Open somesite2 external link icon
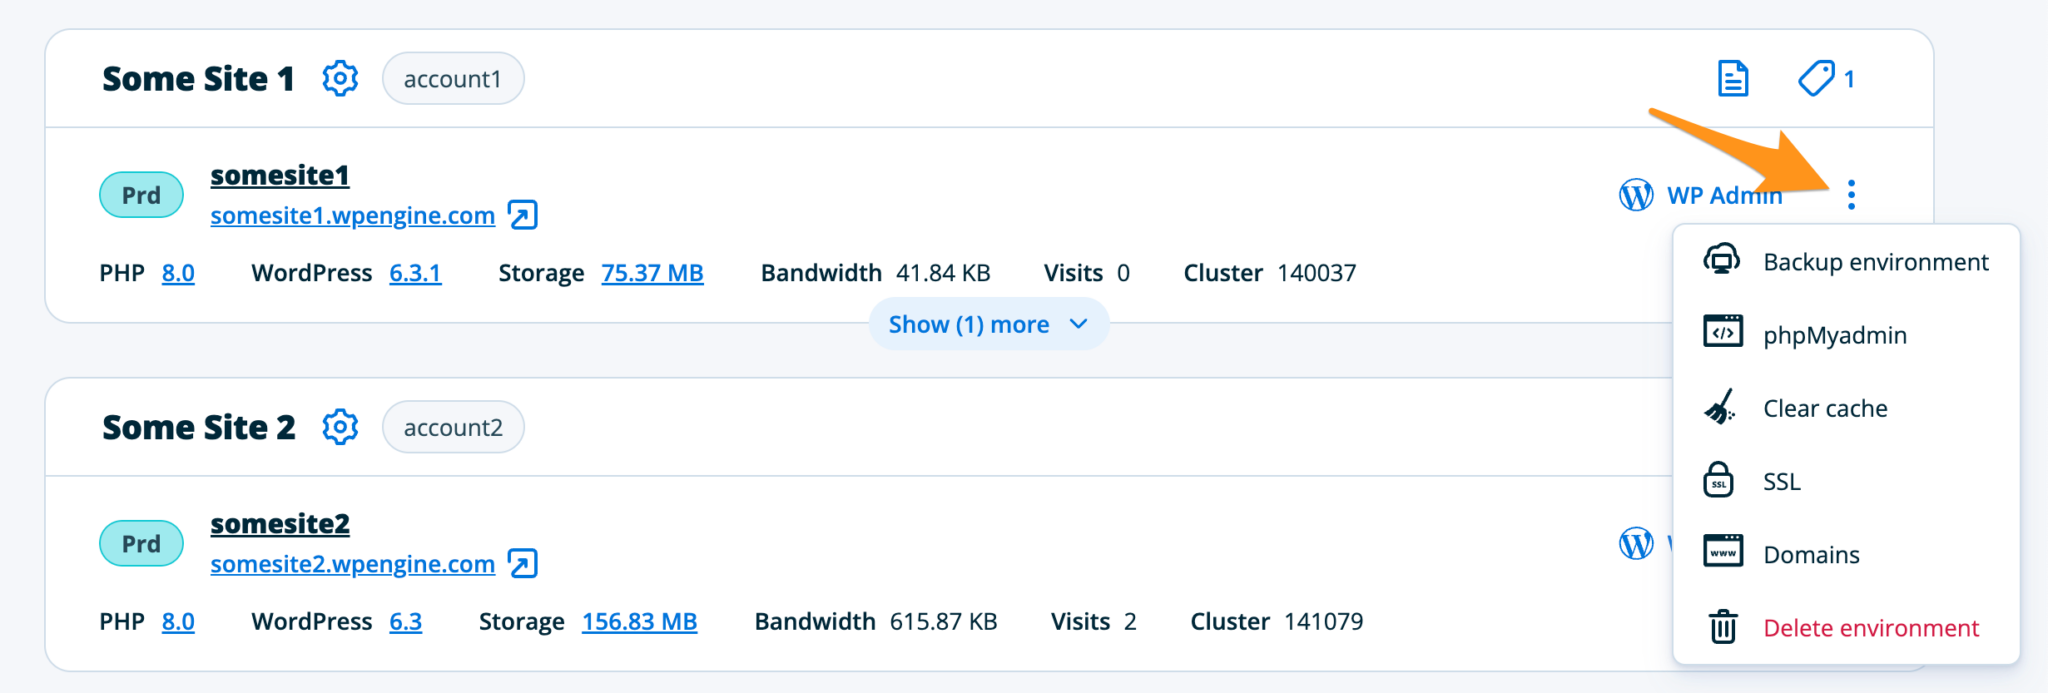Image resolution: width=2048 pixels, height=693 pixels. 522,564
